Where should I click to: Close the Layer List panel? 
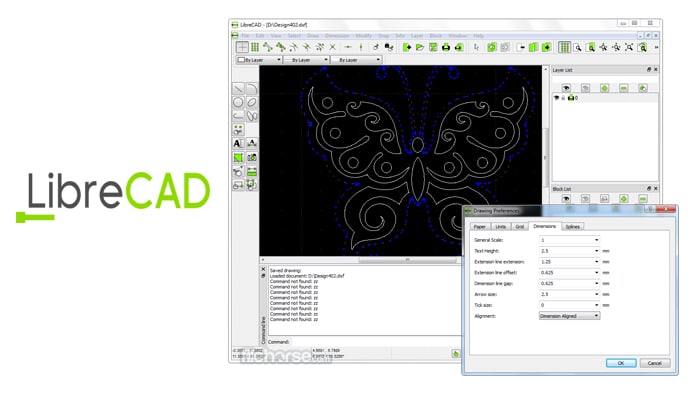click(x=656, y=70)
